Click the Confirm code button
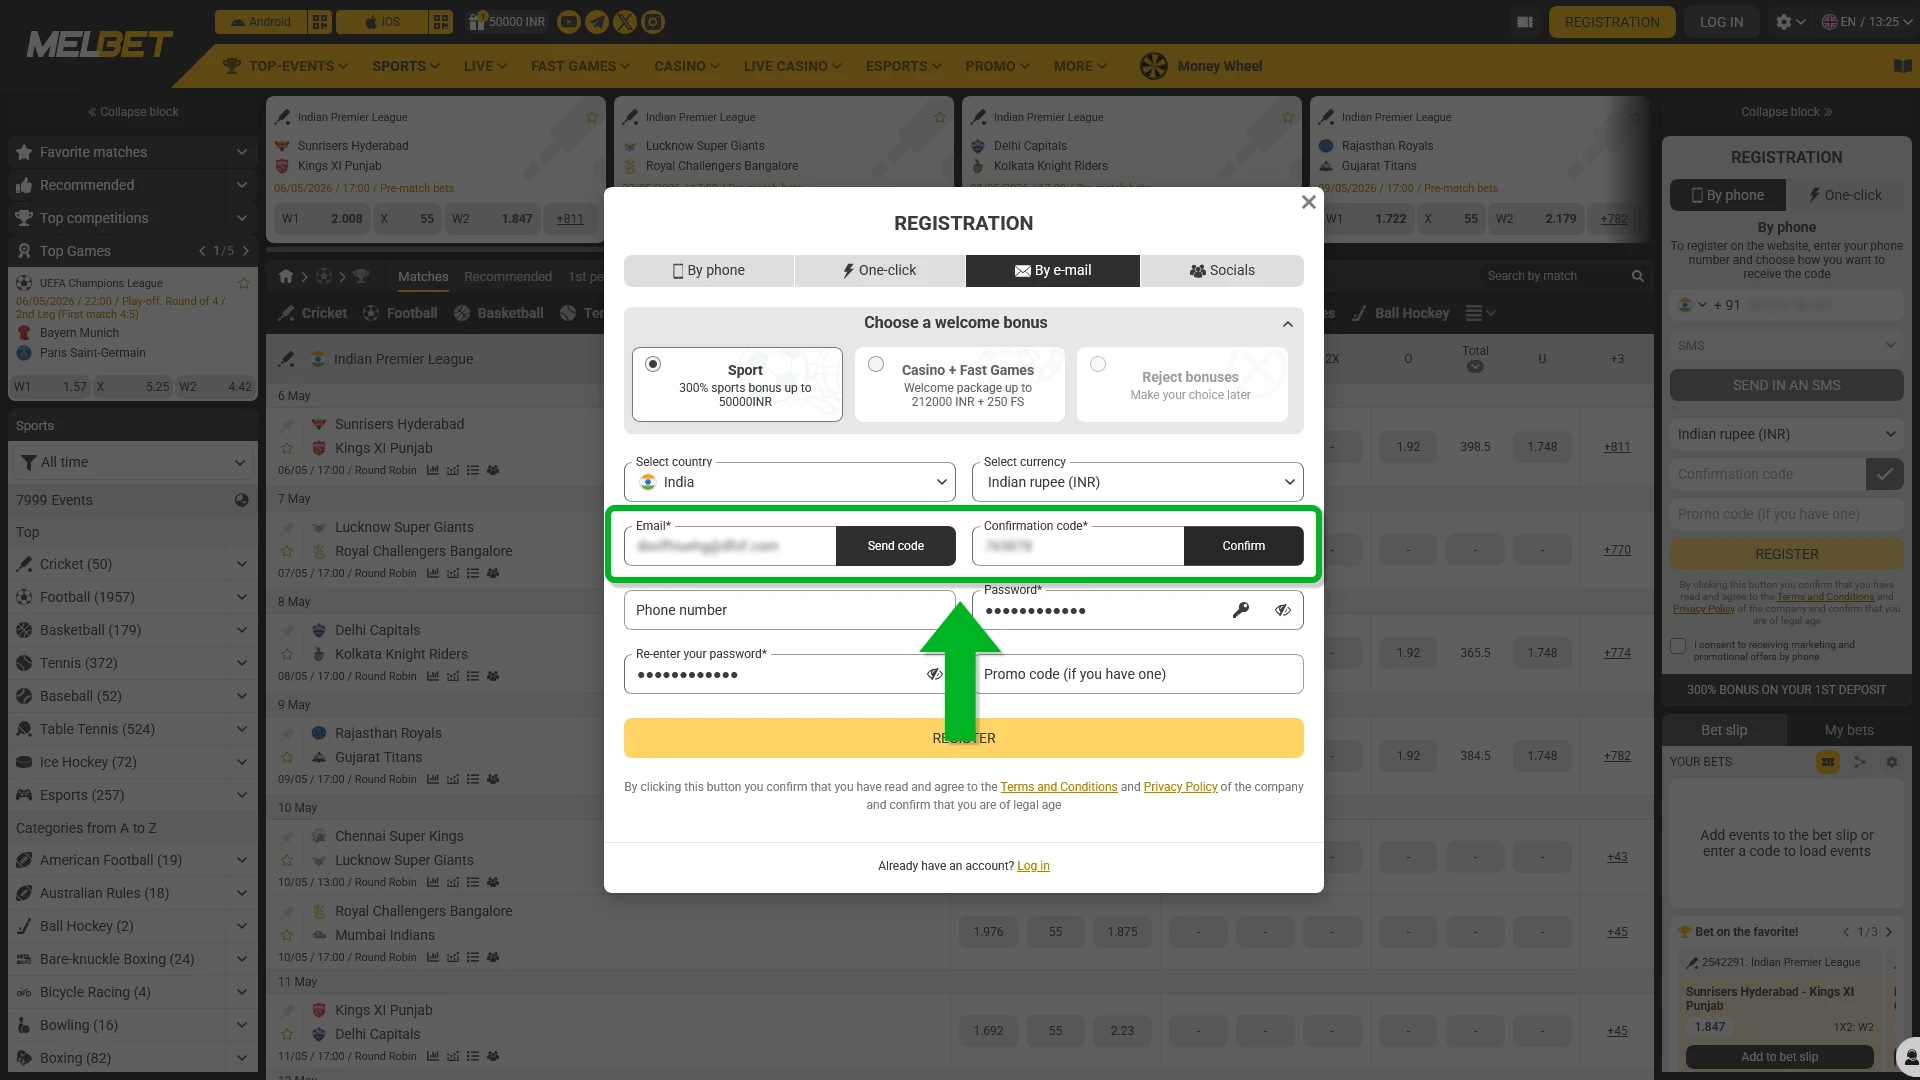This screenshot has width=1920, height=1080. pos(1244,546)
